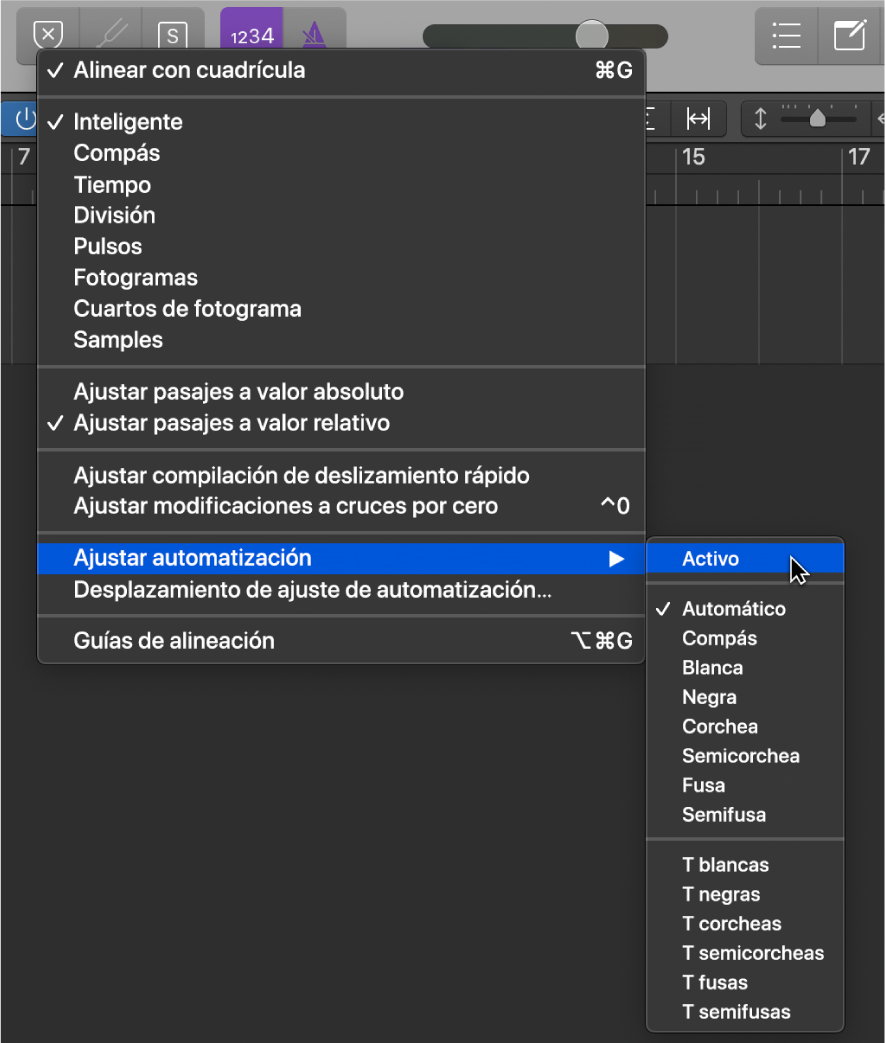Enable Ajustar pasajes a valor absoluto

click(x=238, y=392)
